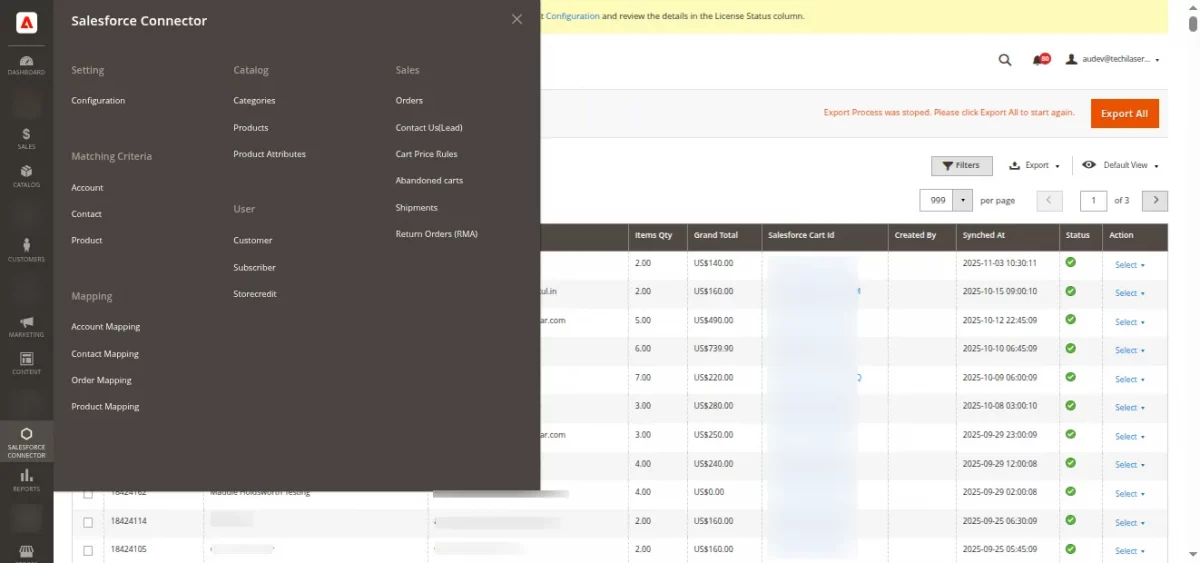Open the Filters button
Screen dimensions: 1200x563
pos(961,165)
